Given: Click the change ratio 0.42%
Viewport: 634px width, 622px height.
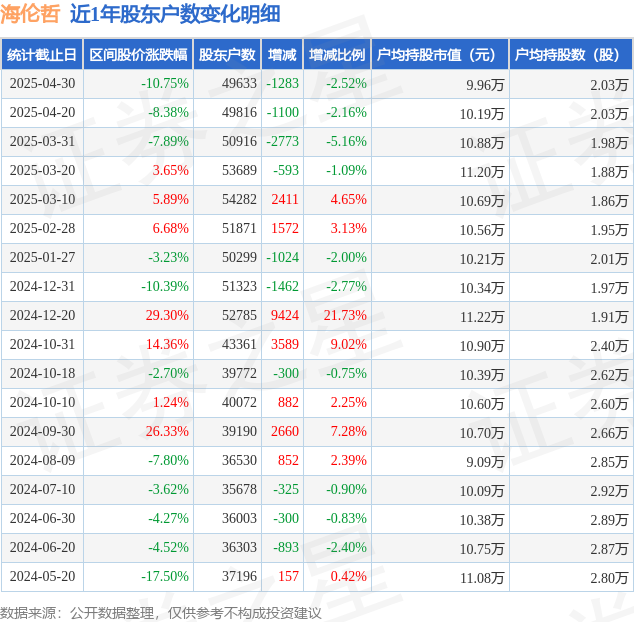Looking at the screenshot, I should pyautogui.click(x=349, y=576).
